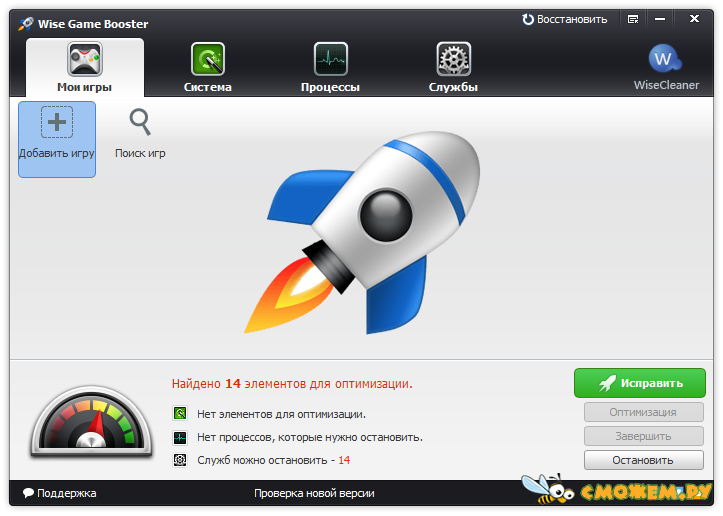Click the Завершить button
723x516 pixels.
point(644,436)
